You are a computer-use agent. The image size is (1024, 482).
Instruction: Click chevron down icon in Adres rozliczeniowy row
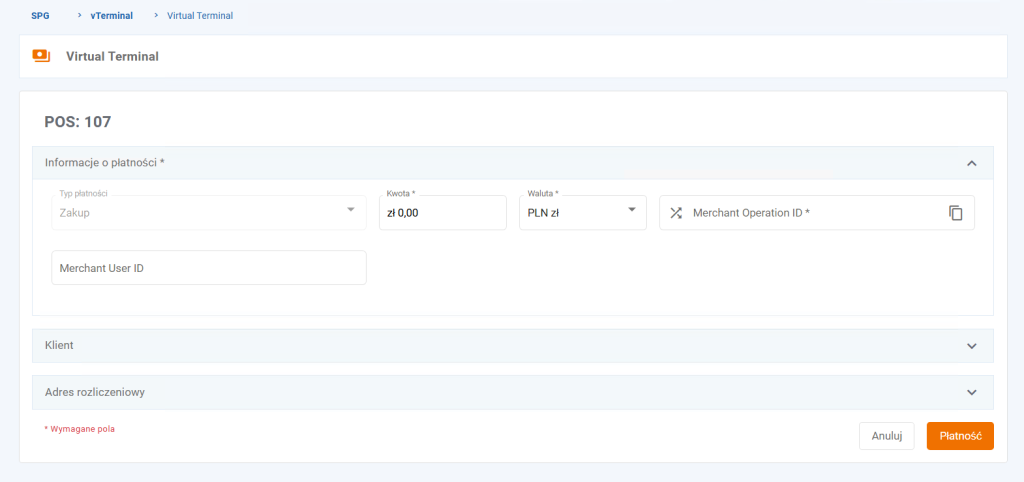[x=971, y=393]
